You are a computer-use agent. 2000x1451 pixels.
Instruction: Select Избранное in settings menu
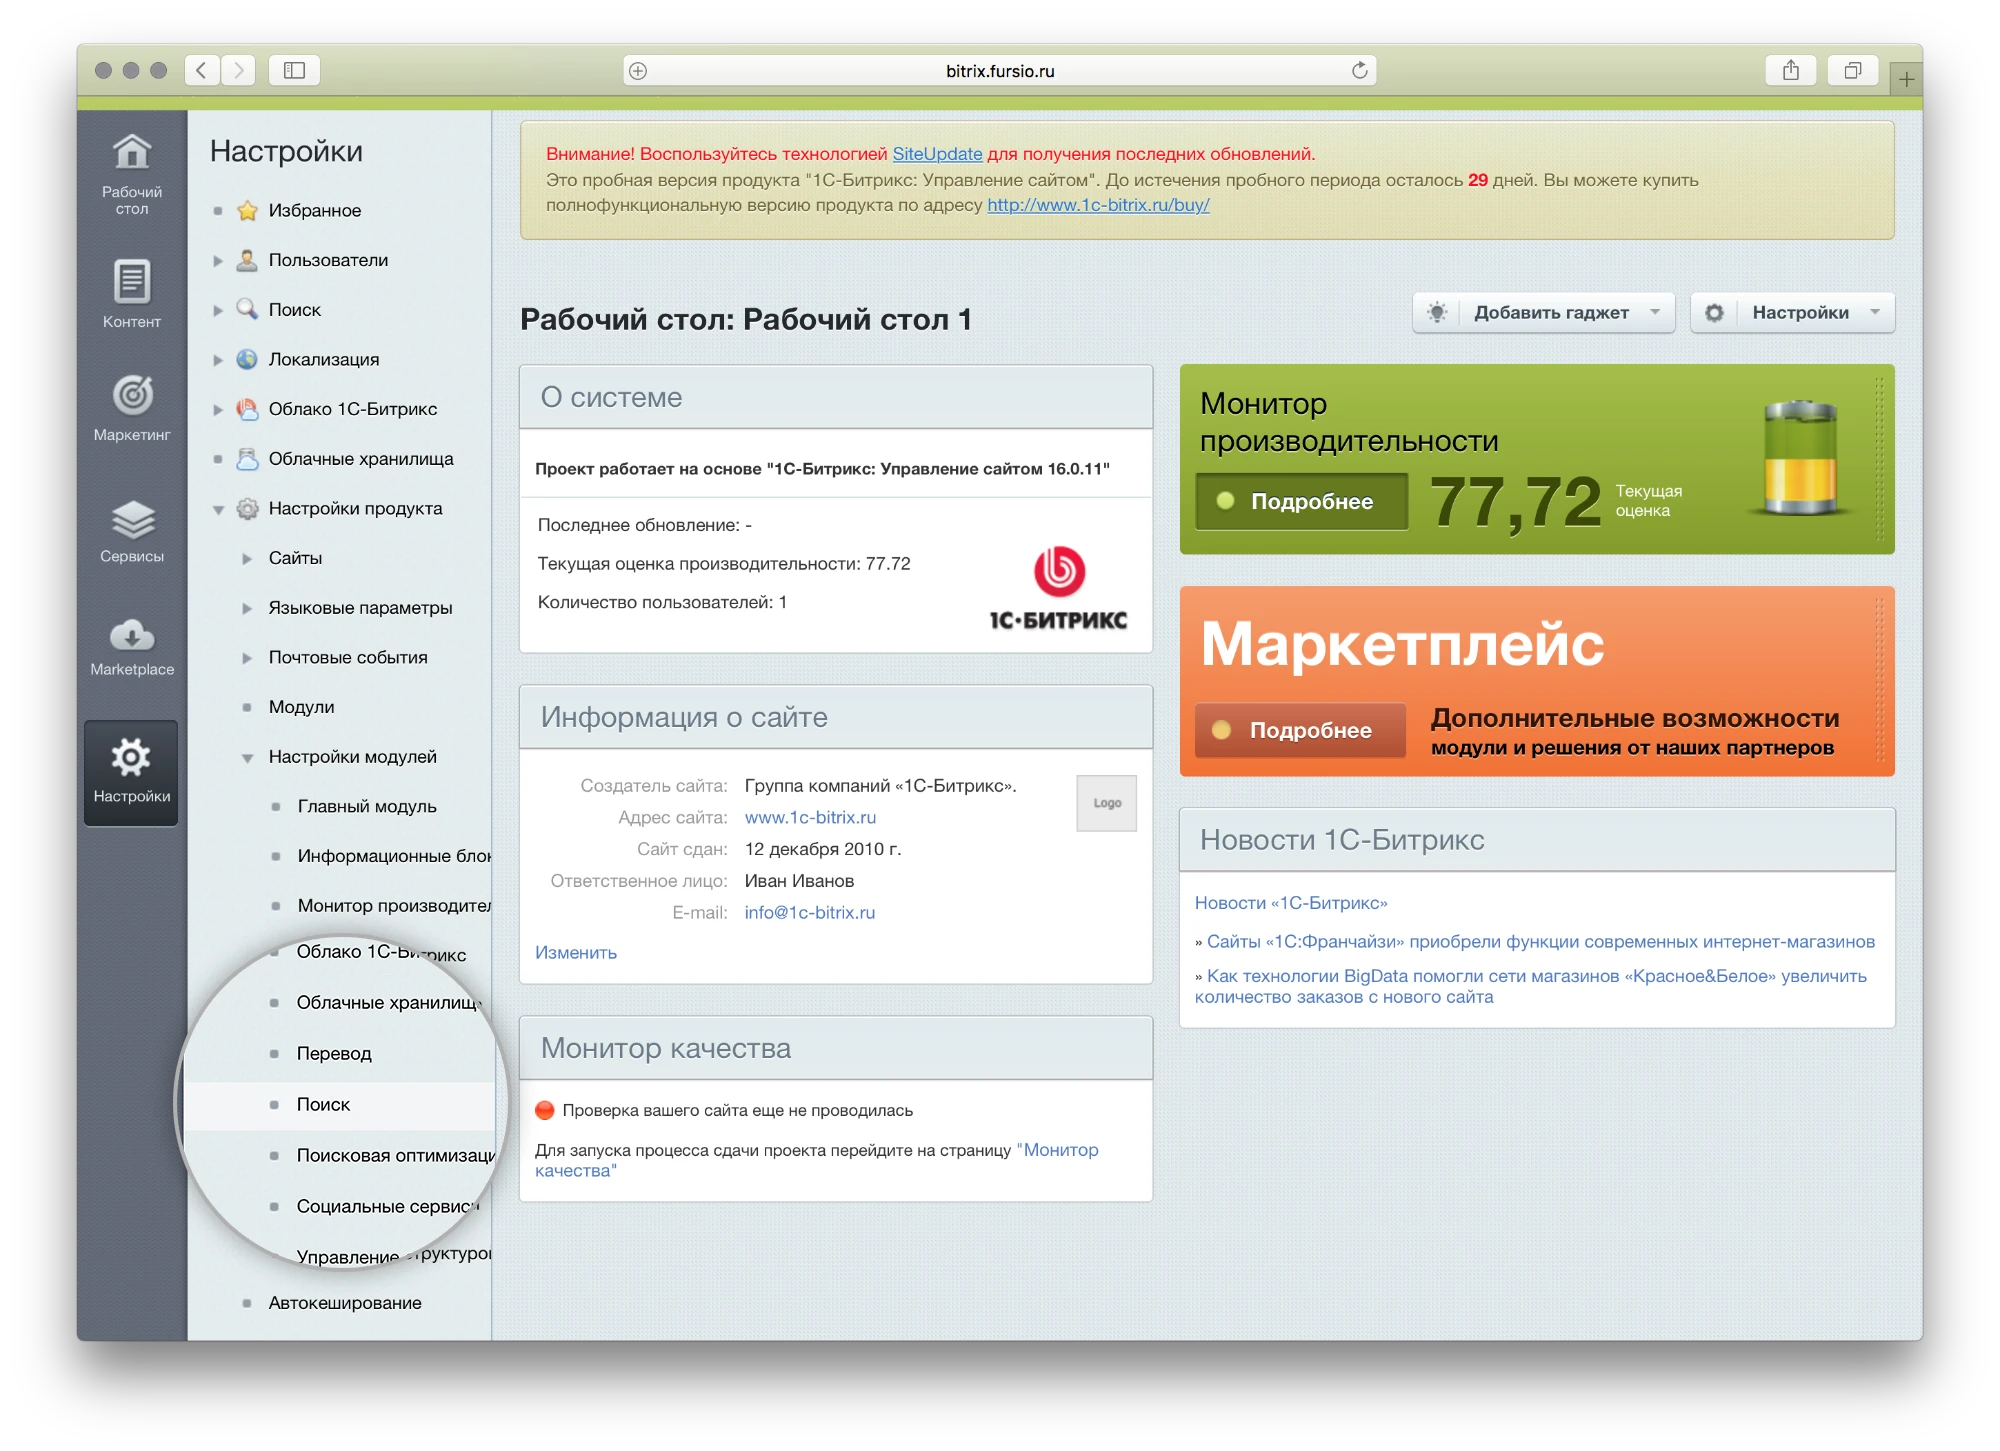coord(314,211)
